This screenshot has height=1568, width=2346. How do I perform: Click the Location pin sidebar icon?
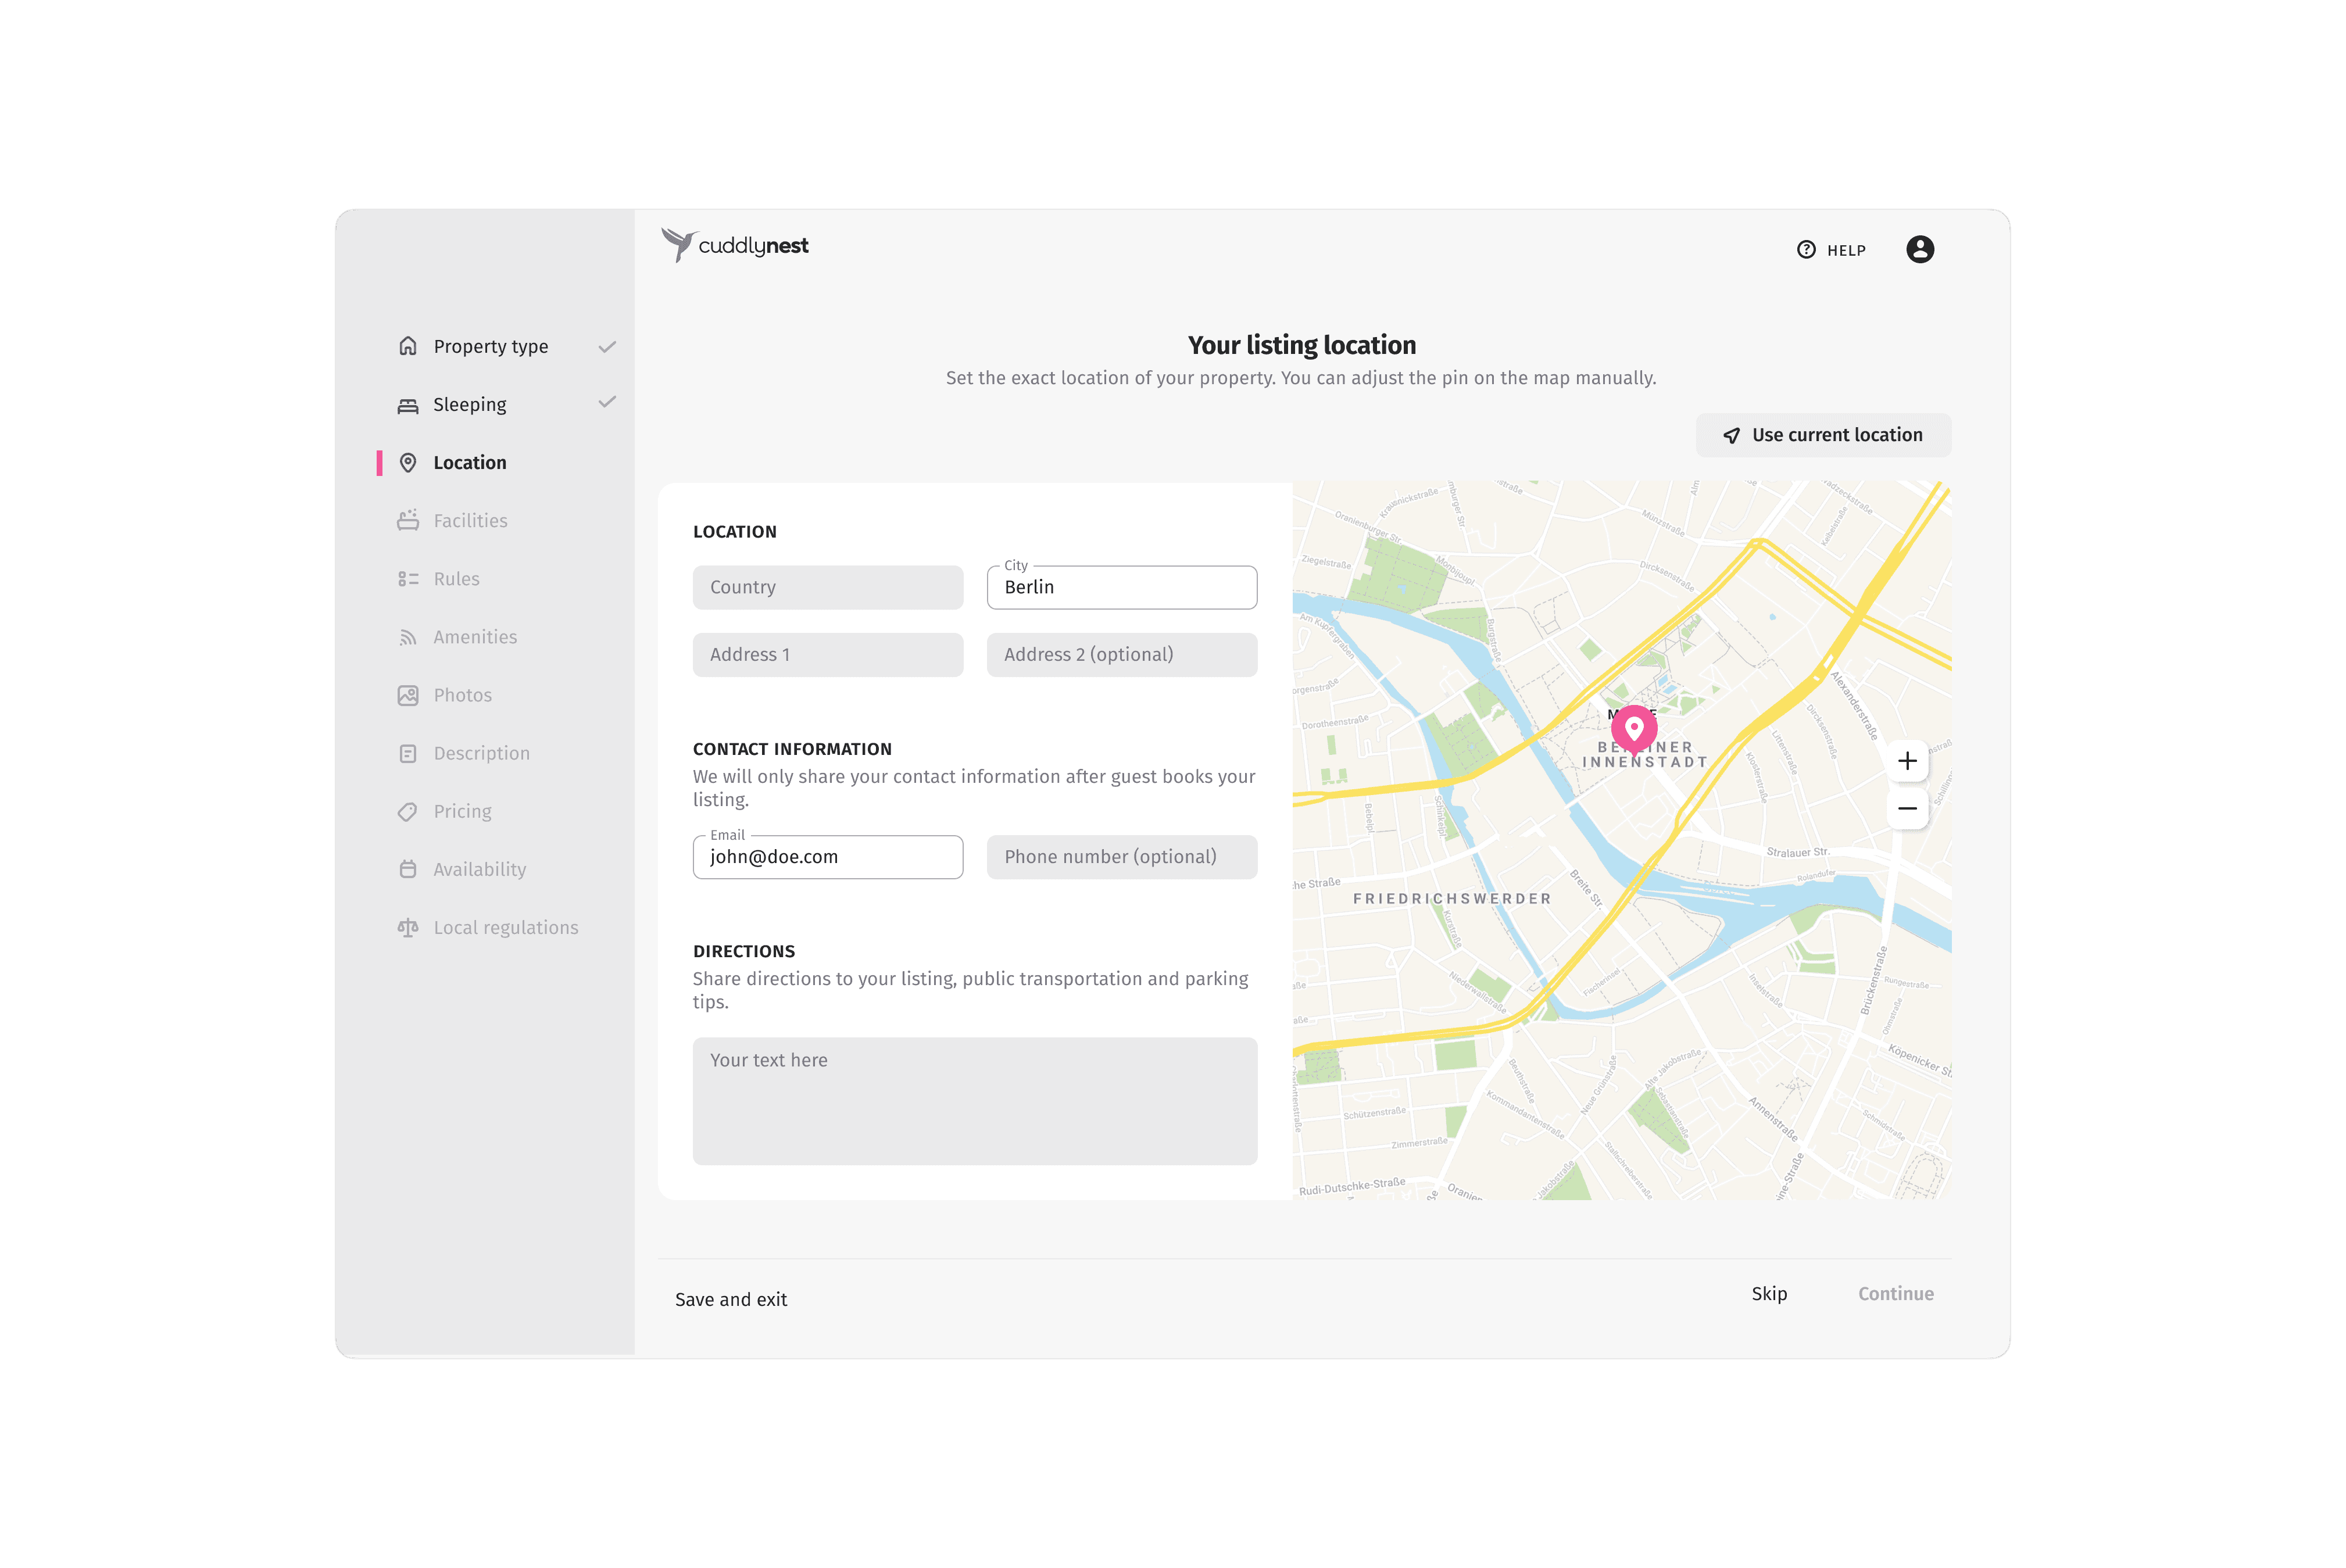[x=407, y=462]
